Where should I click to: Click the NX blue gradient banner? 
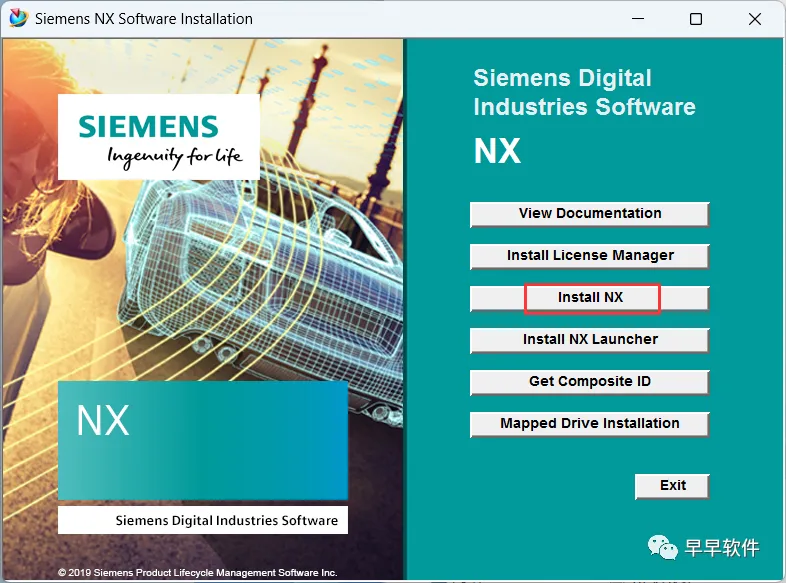pos(203,441)
